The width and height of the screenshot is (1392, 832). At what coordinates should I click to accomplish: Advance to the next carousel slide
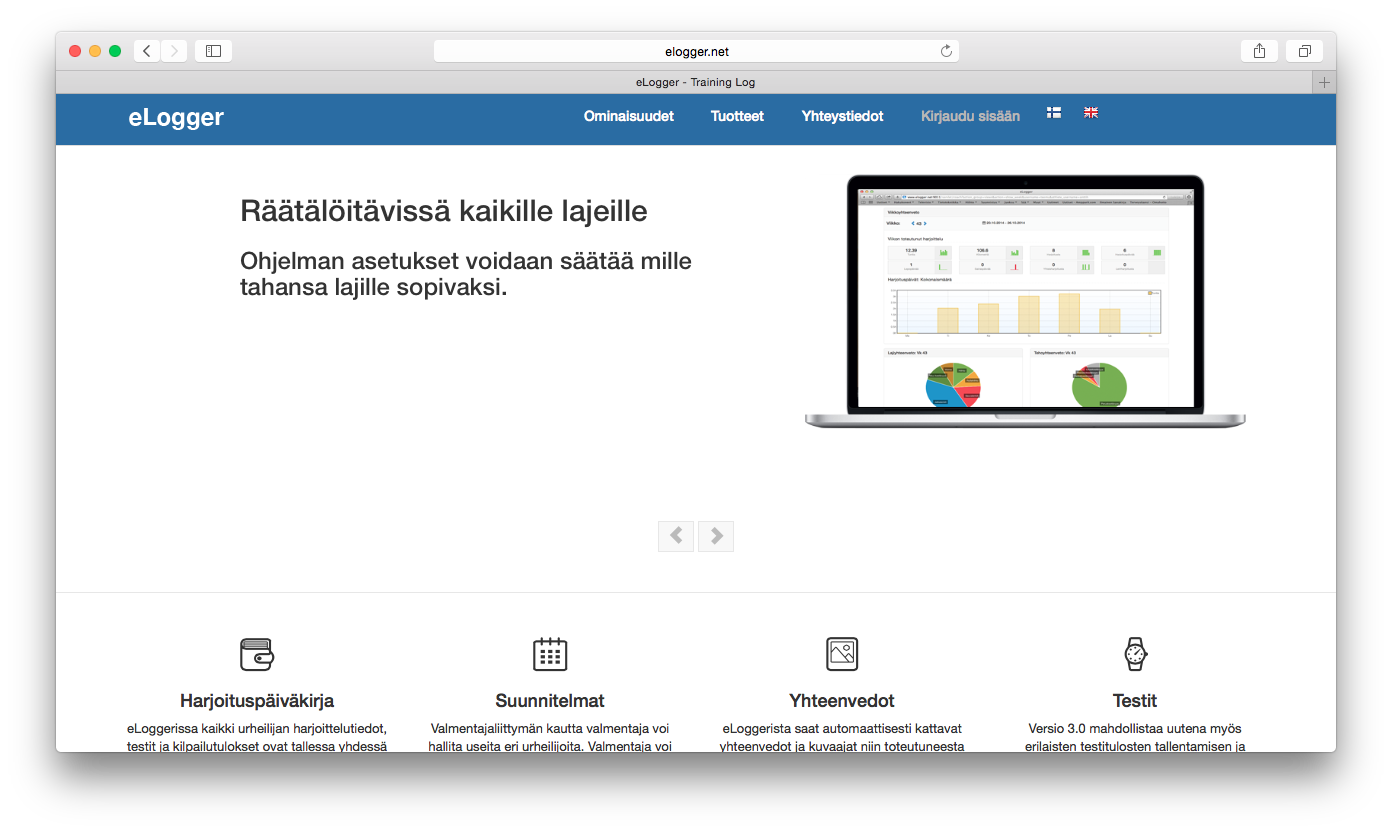pos(716,536)
